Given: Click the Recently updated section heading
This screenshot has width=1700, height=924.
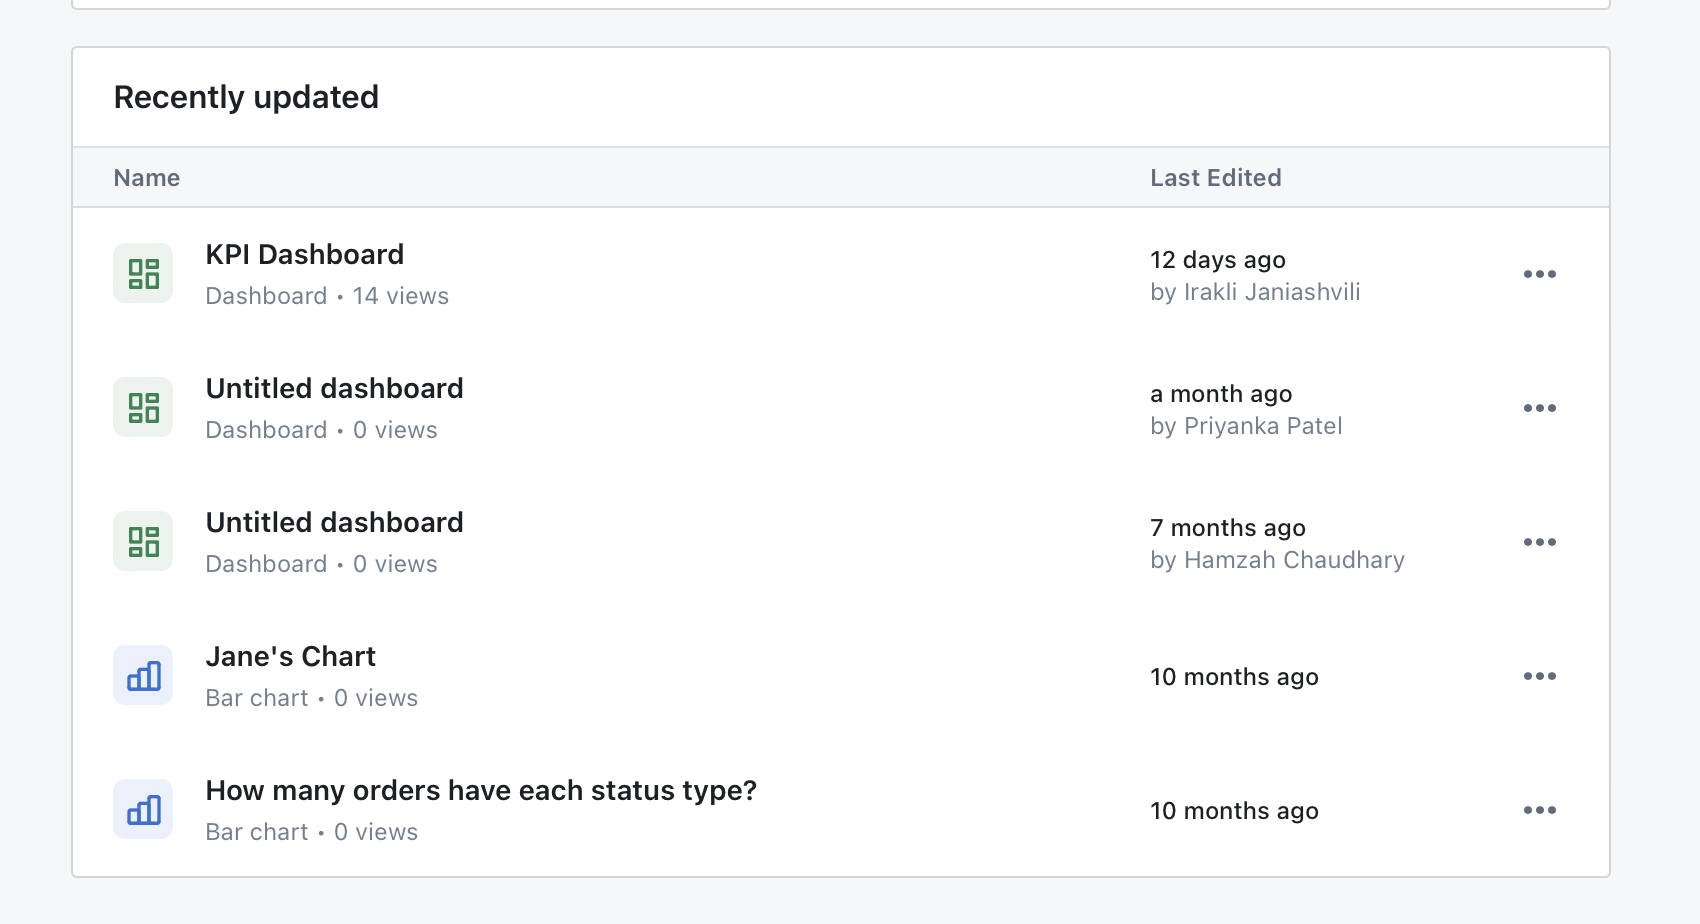Looking at the screenshot, I should 246,96.
